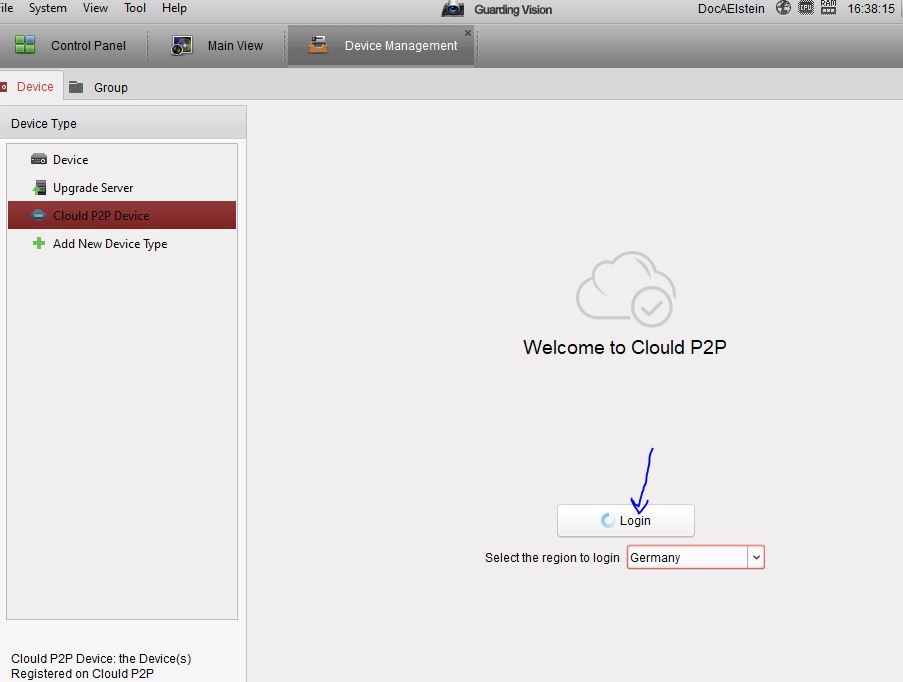Screen dimensions: 903x682
Task: Click the Main View camera icon
Action: click(182, 46)
